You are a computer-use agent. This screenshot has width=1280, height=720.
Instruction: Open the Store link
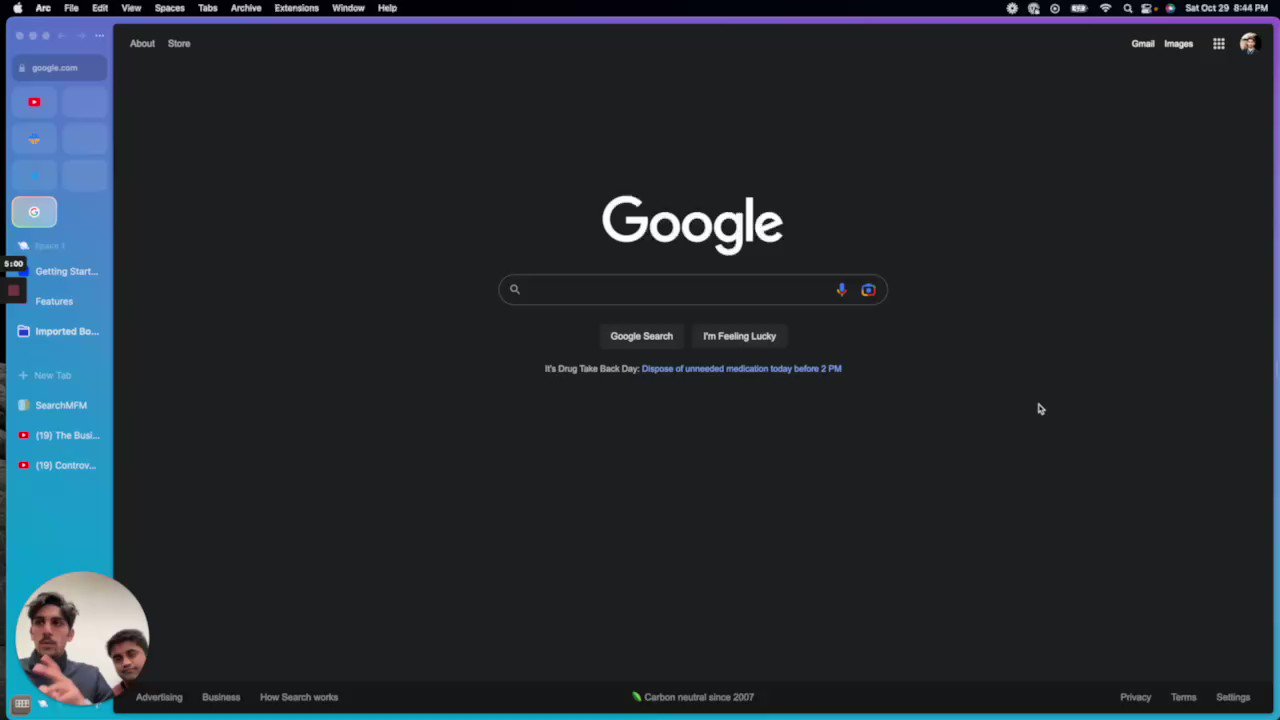click(179, 44)
